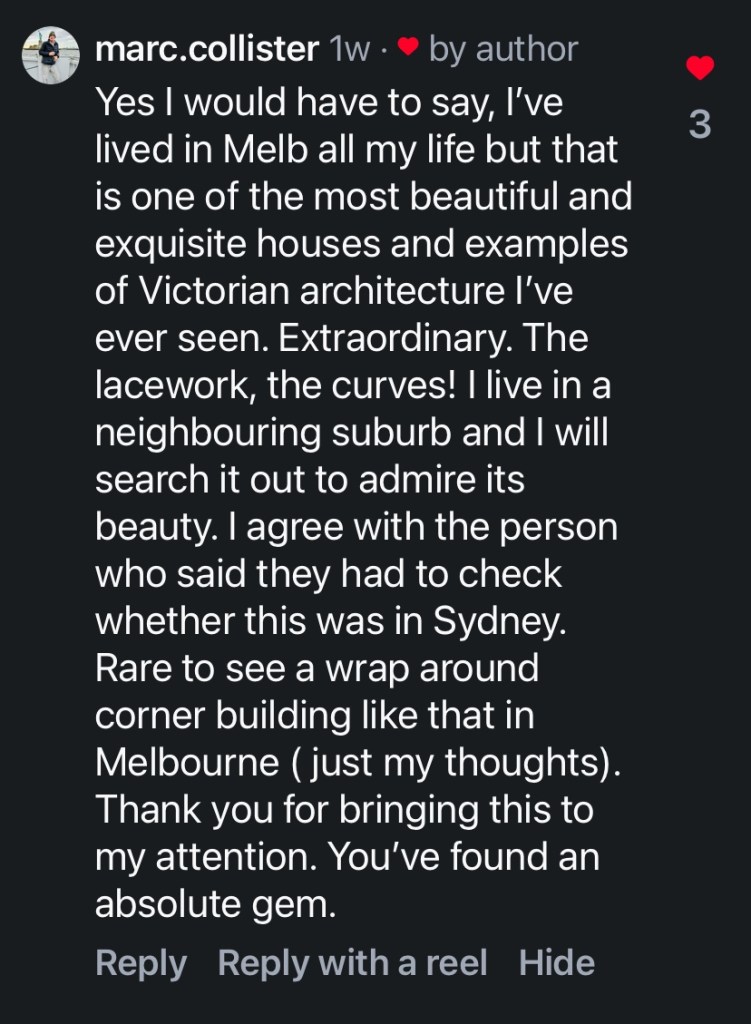This screenshot has width=751, height=1024.
Task: Open marc.collister's profile picture
Action: (50, 55)
